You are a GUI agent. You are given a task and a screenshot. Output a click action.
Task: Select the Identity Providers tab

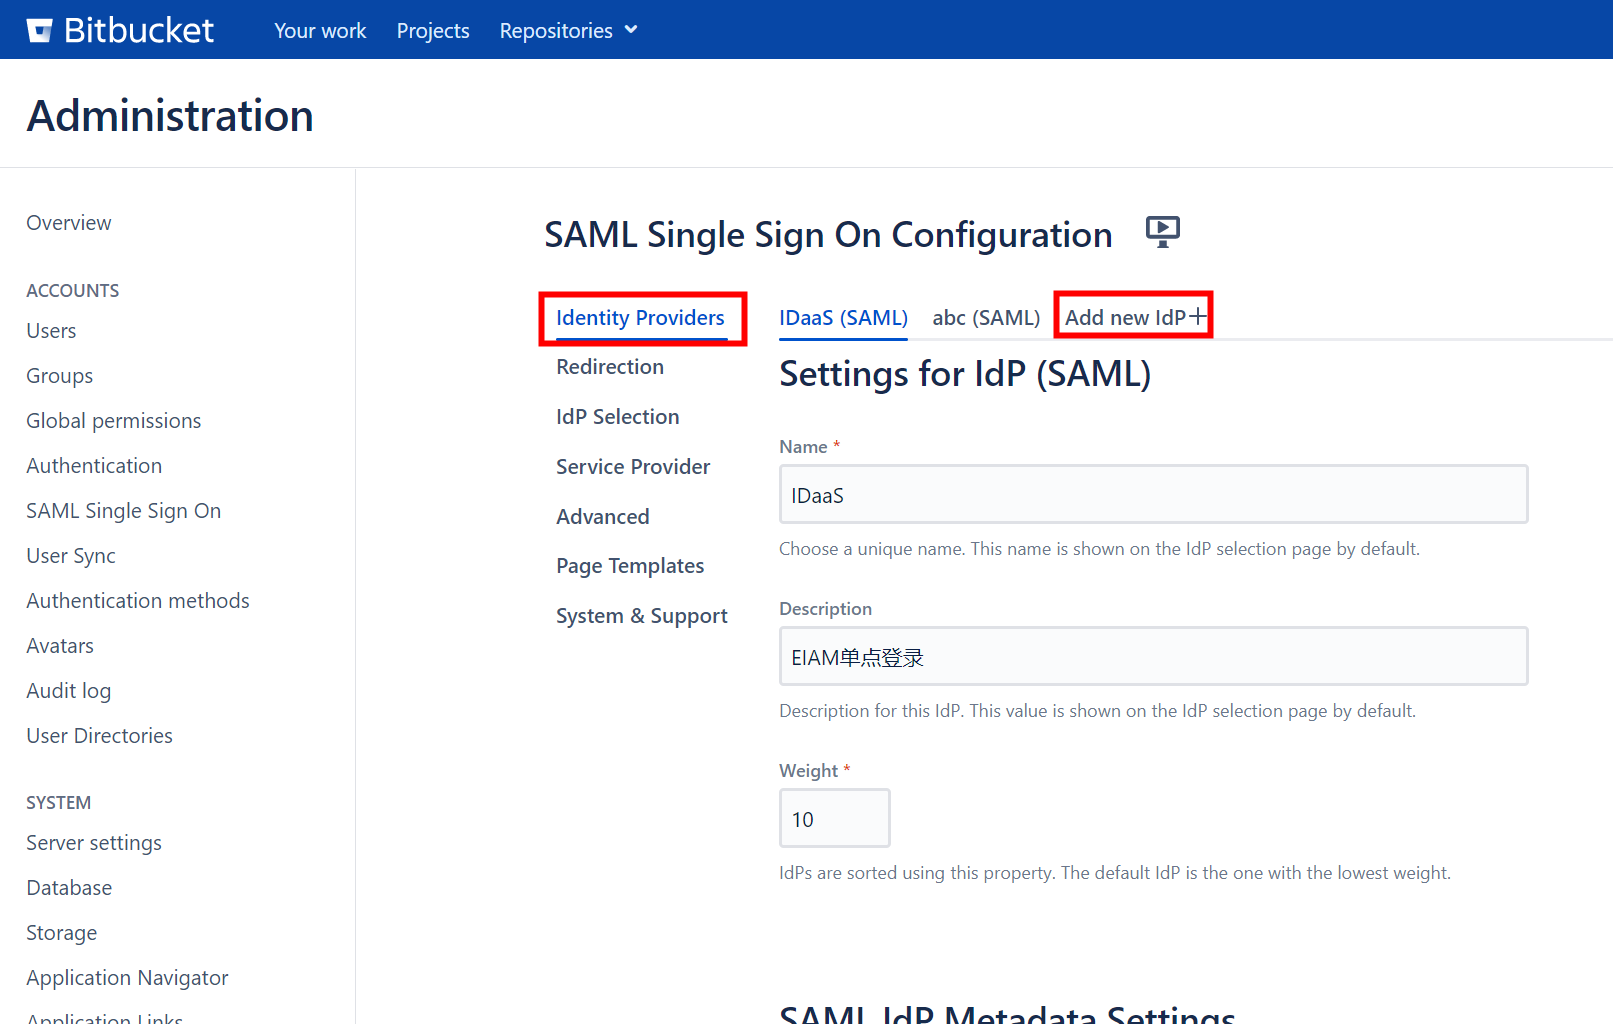(x=640, y=318)
